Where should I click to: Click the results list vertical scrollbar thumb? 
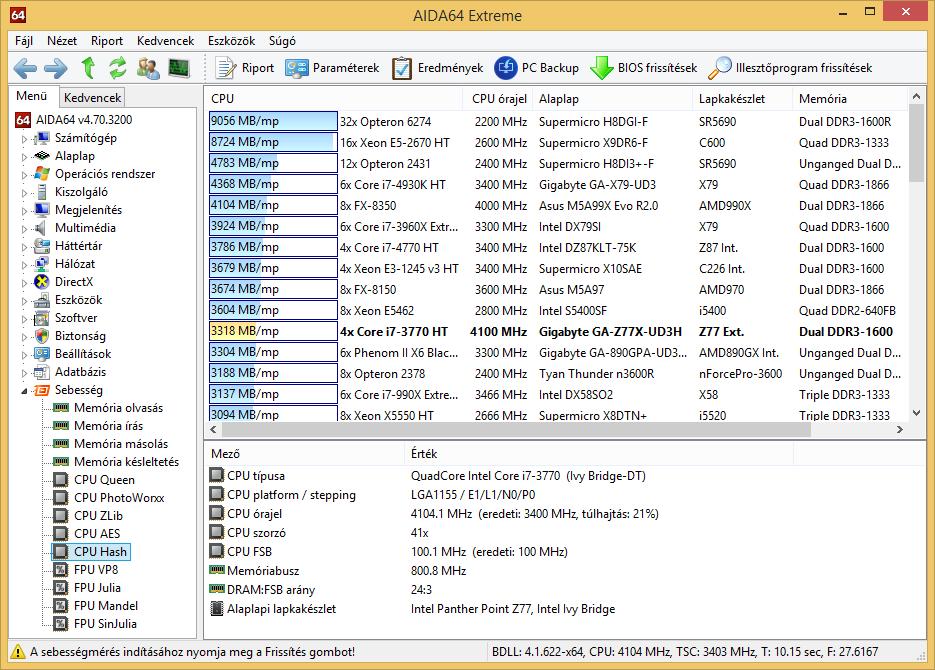917,144
